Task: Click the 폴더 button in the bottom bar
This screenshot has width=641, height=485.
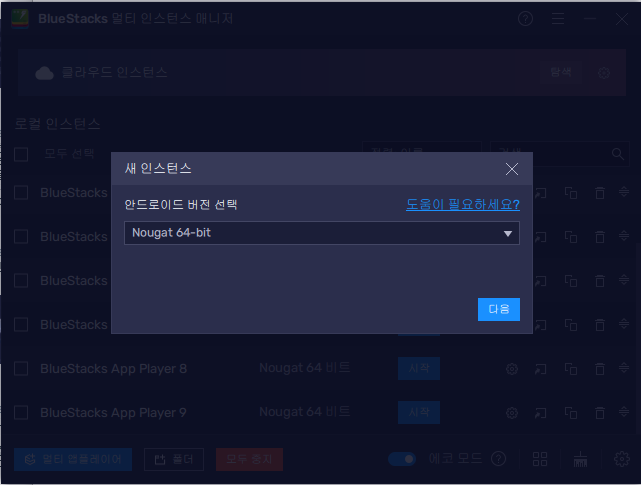Action: 174,459
